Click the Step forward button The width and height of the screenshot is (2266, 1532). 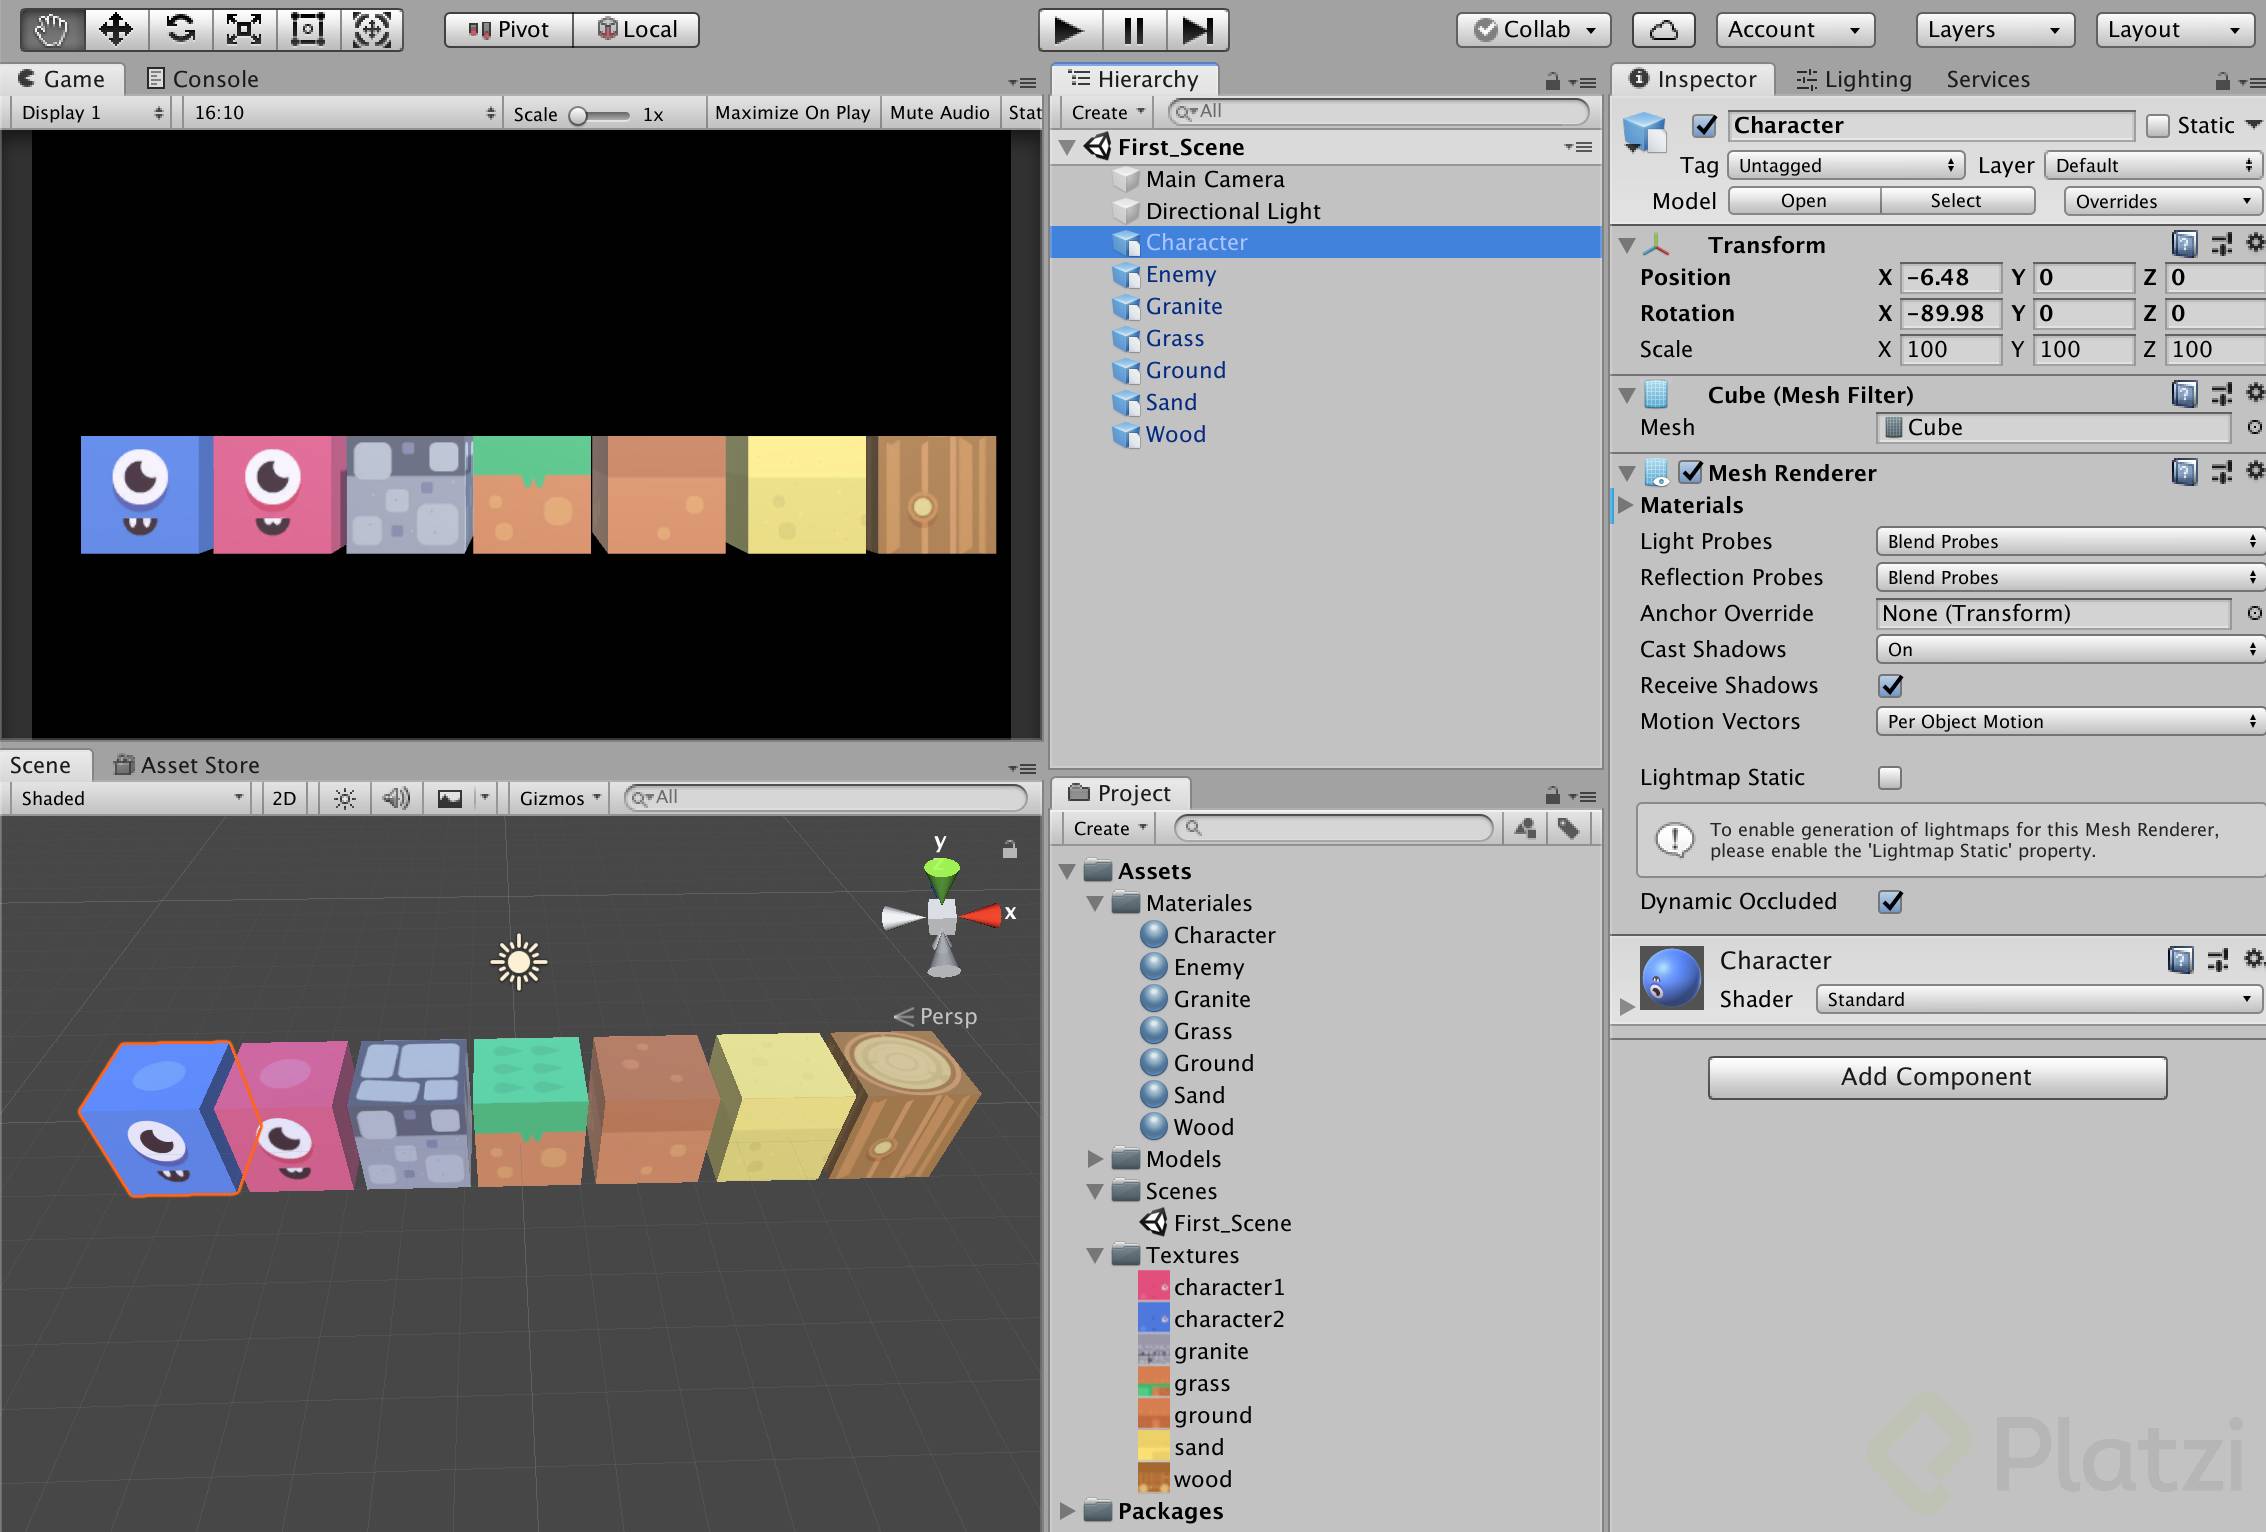[x=1197, y=30]
